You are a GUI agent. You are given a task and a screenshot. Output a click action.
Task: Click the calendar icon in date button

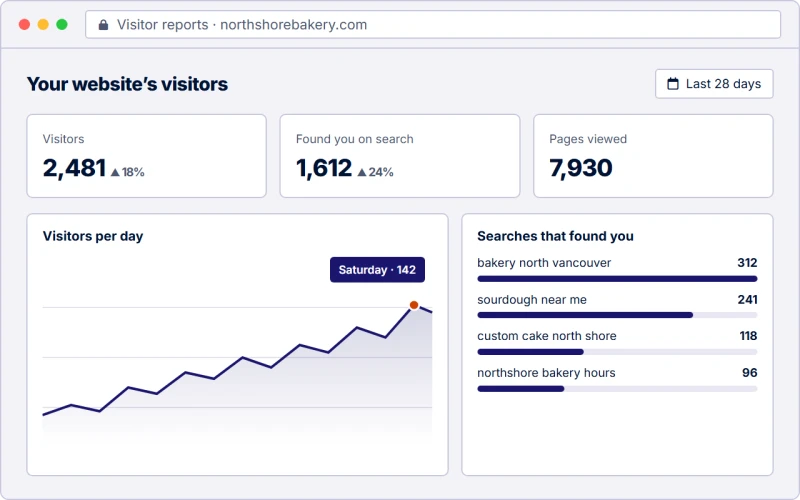tap(673, 84)
